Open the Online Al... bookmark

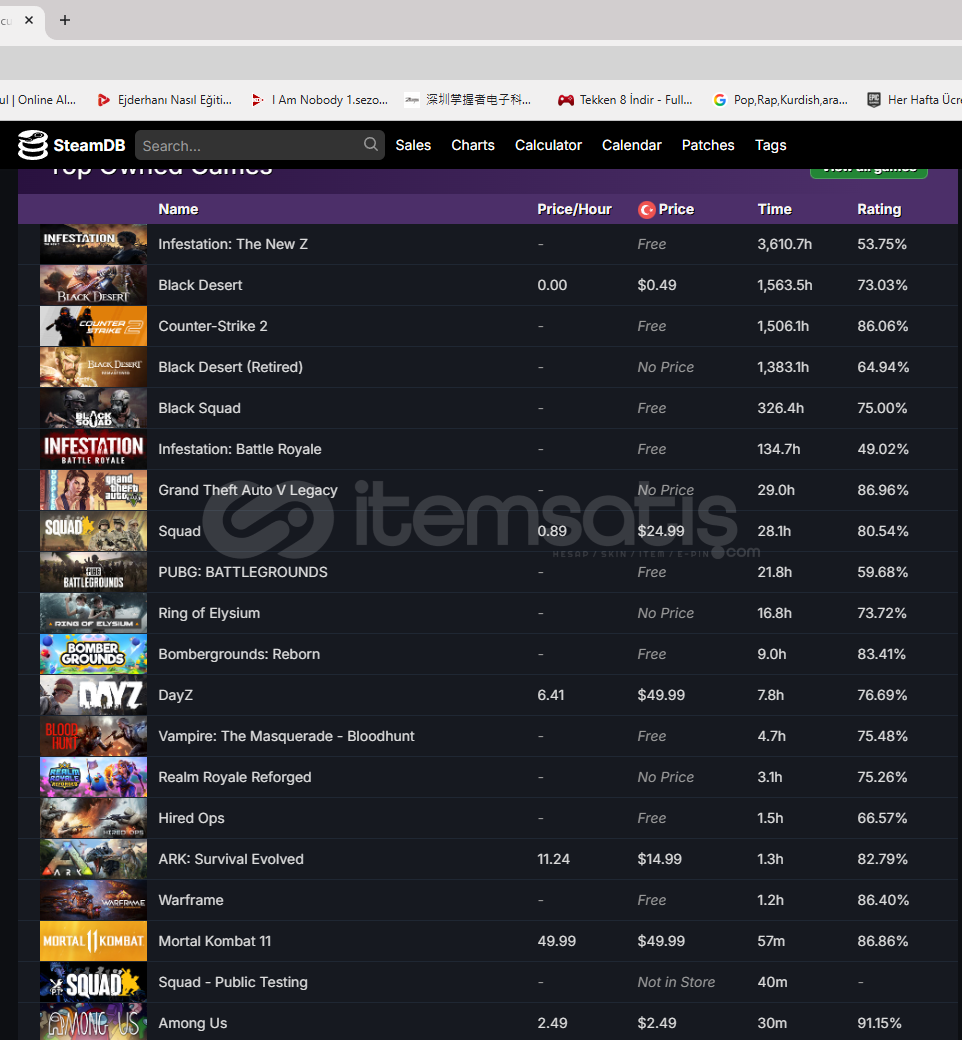point(38,100)
